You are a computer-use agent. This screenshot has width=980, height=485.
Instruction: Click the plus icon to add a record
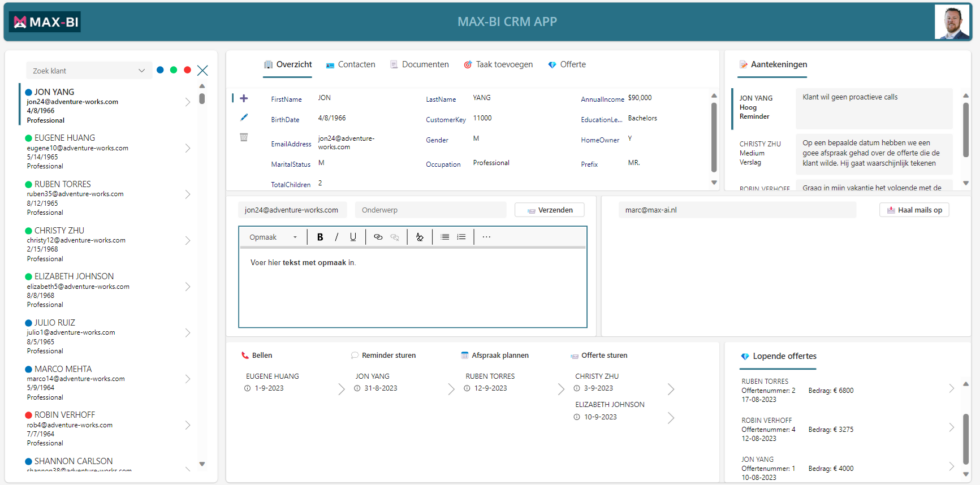click(x=244, y=98)
